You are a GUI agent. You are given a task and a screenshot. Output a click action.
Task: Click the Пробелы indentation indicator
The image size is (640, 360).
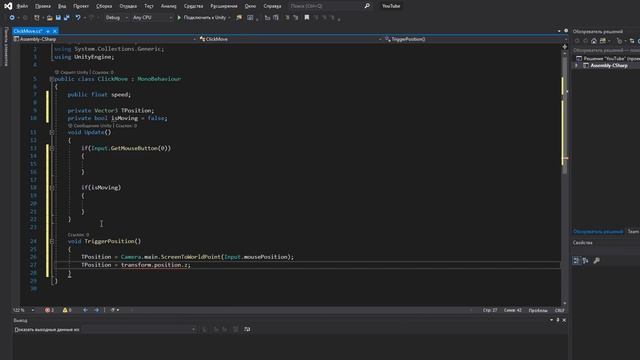click(538, 310)
